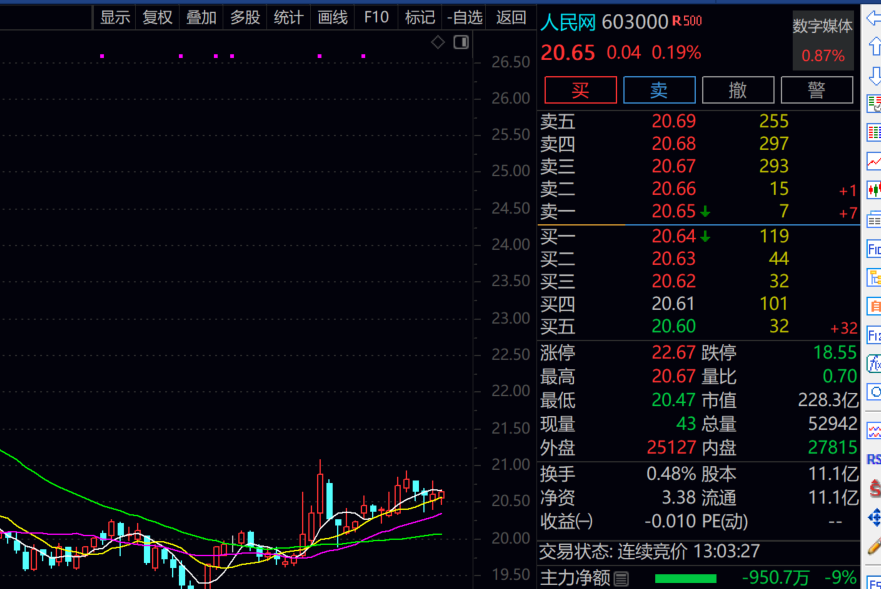Select the 买五 price 20.60

(674, 327)
